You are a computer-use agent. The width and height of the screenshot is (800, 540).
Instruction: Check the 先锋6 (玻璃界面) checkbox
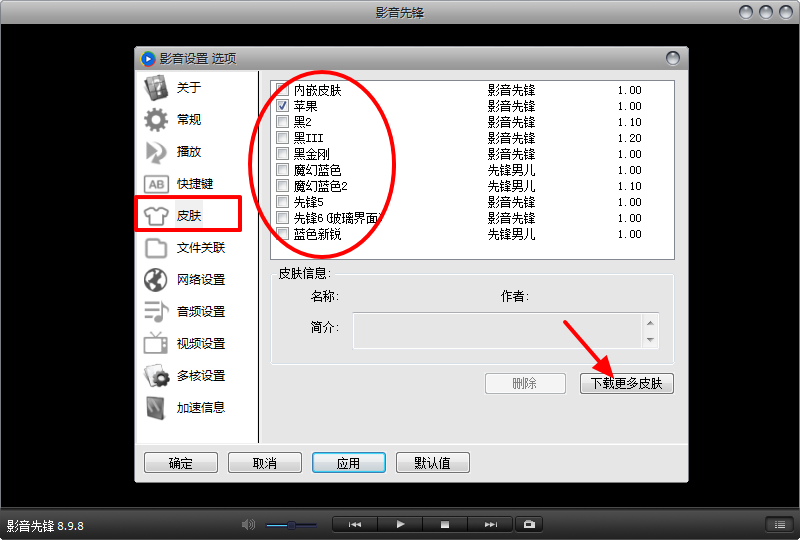pyautogui.click(x=282, y=217)
